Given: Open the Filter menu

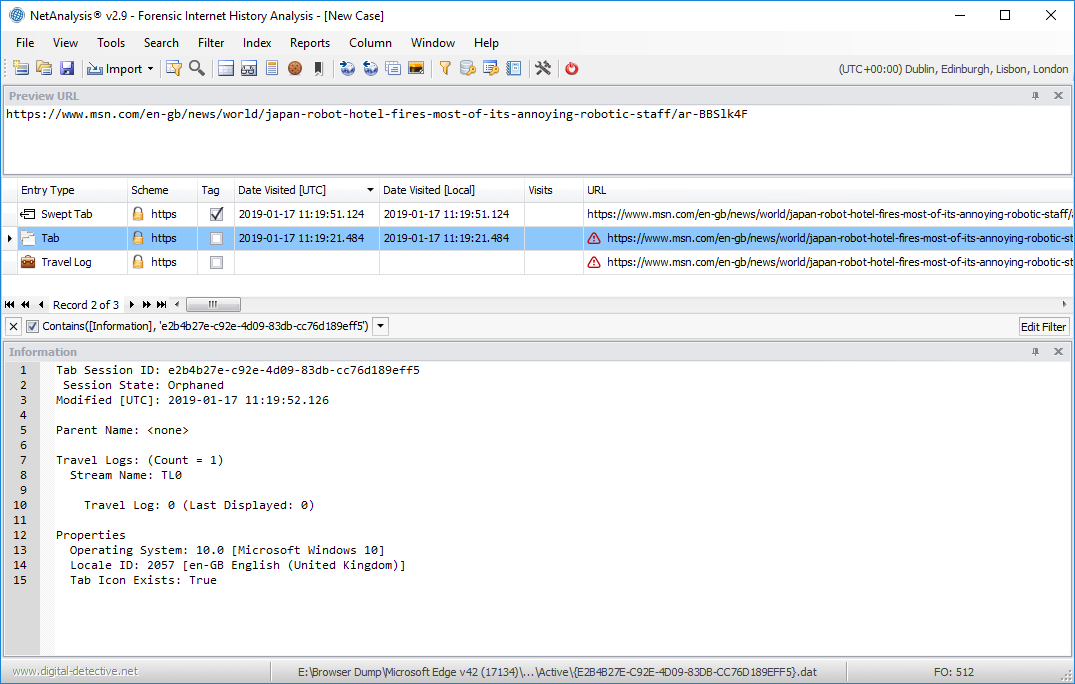Looking at the screenshot, I should pyautogui.click(x=211, y=42).
